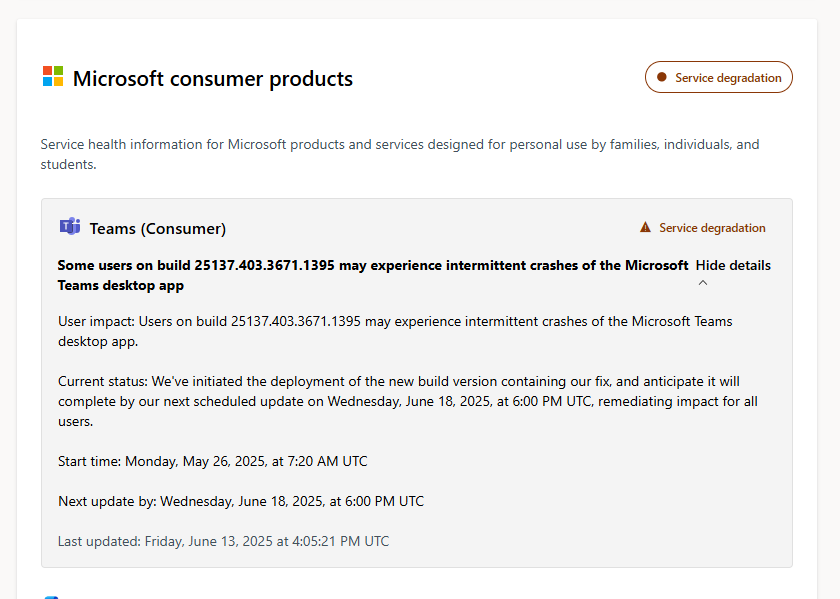The height and width of the screenshot is (599, 840).
Task: Click the Next update by line
Action: coord(240,501)
